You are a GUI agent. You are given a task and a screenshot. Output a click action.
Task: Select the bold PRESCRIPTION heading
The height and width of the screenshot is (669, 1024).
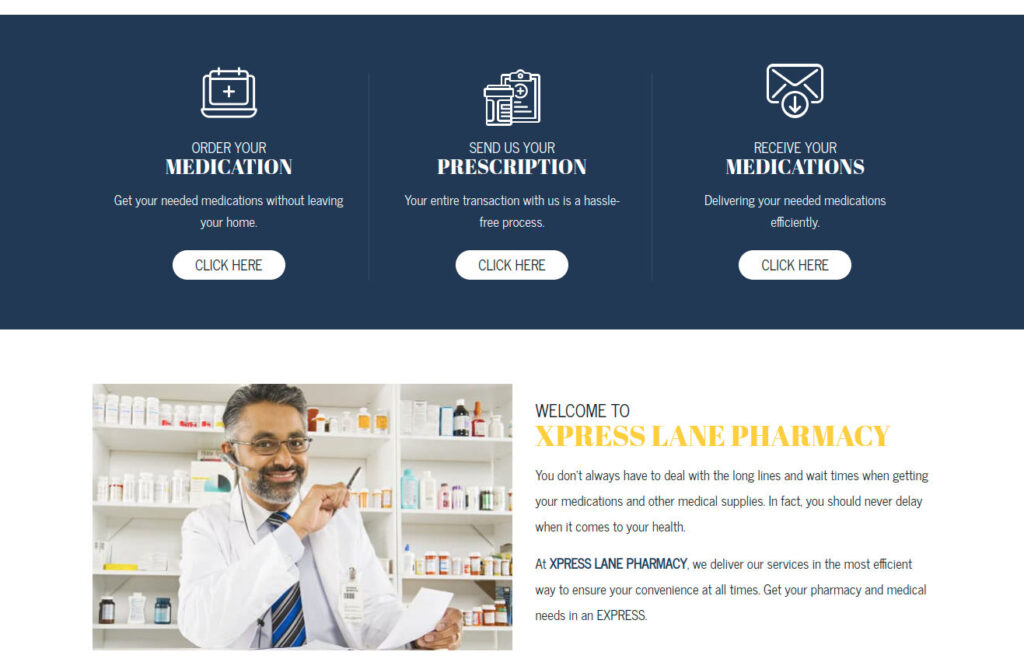512,167
